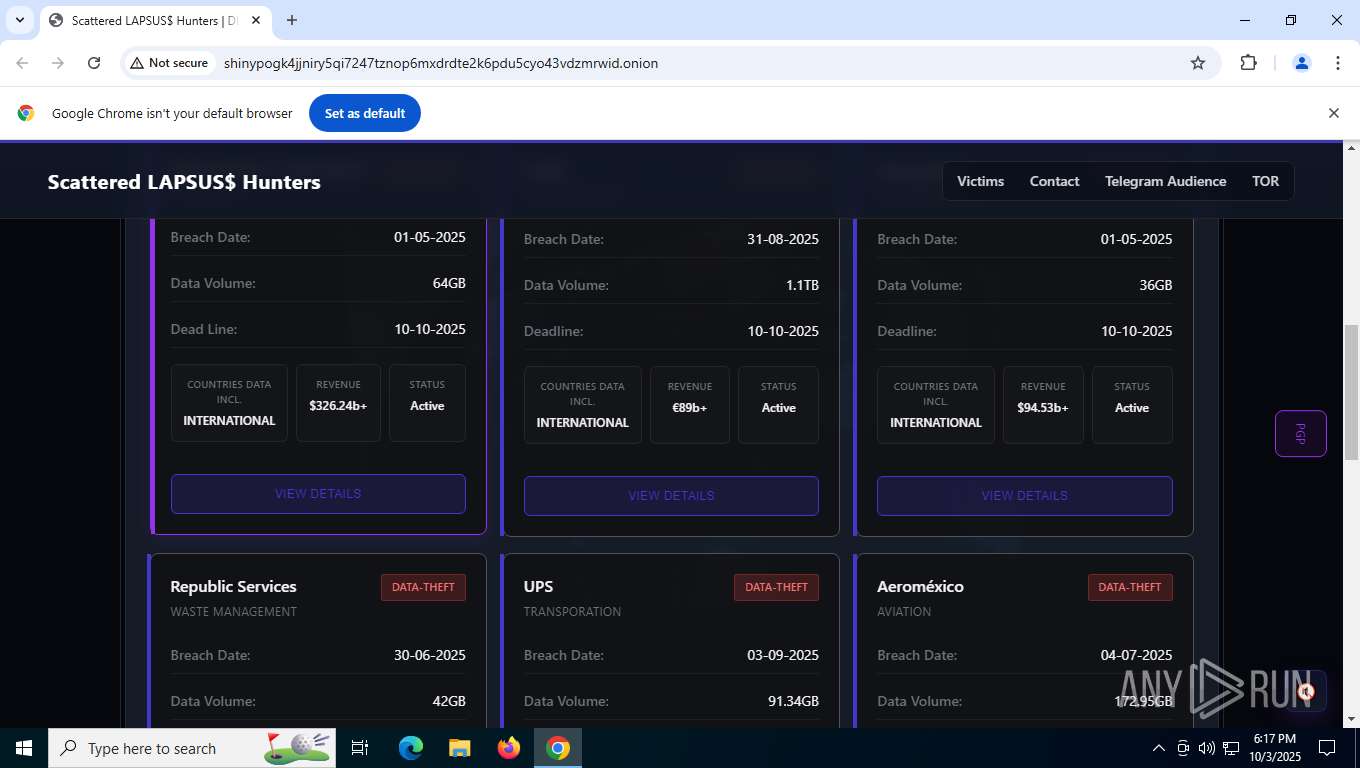View details of the 36GB breach card

coord(1024,496)
